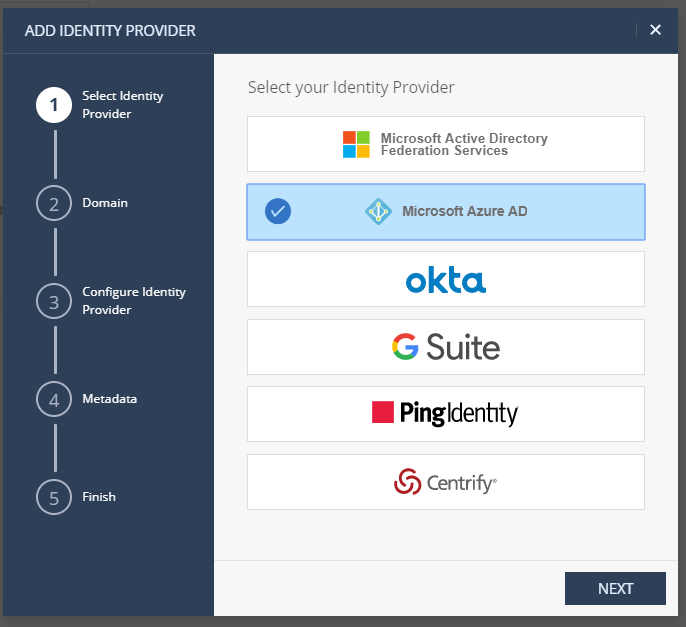Select the Microsoft Azure AD provider card

[445, 212]
